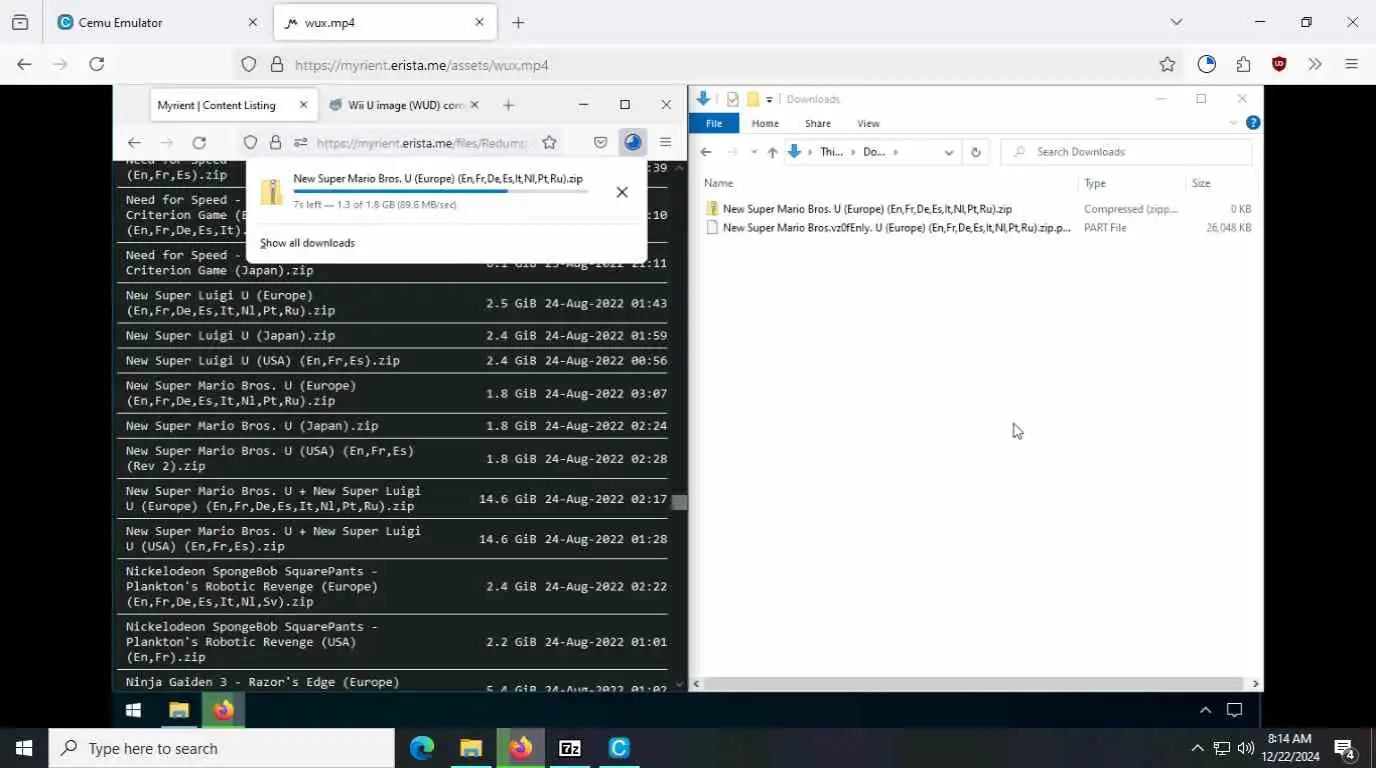Click the download progress bar in downloads panel
Screen dimensions: 1376x768
coord(440,191)
